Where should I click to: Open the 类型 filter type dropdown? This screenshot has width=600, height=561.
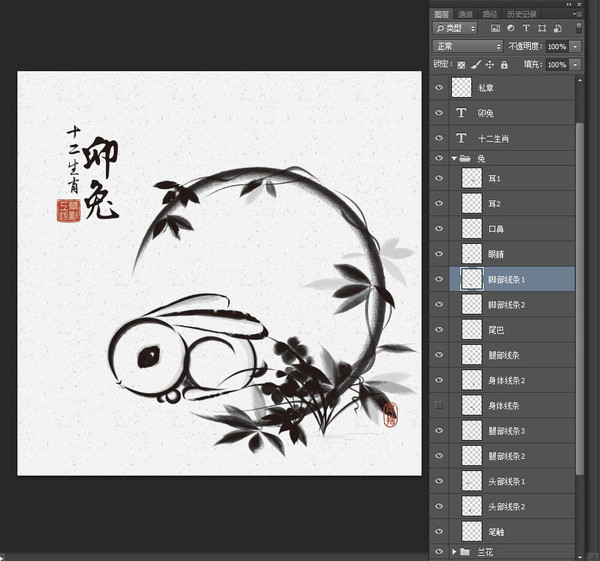pos(455,28)
